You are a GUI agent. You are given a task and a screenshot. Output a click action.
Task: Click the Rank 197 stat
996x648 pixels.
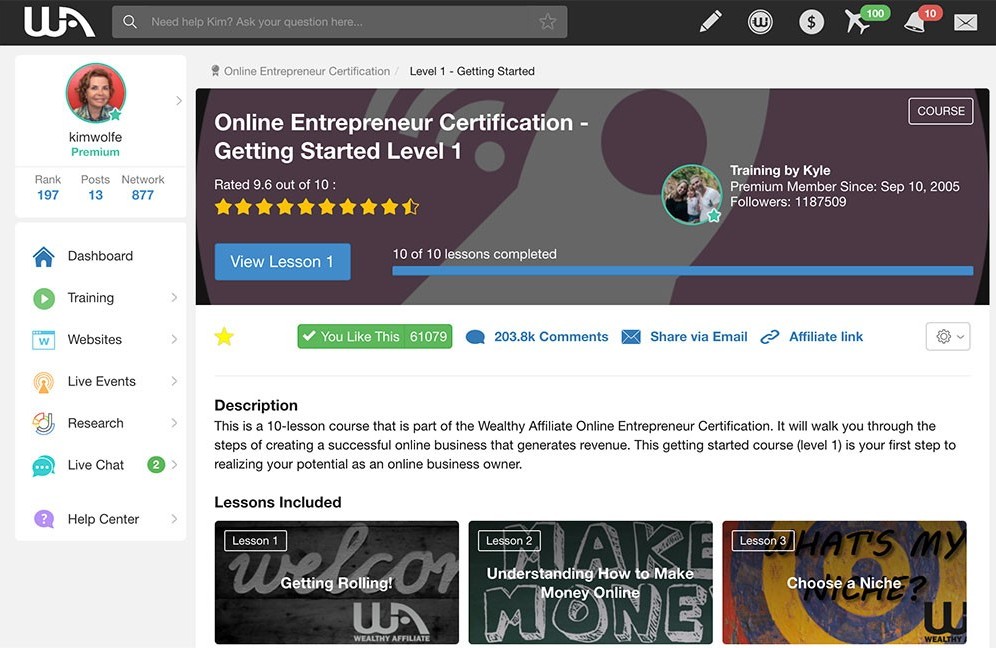(x=48, y=188)
